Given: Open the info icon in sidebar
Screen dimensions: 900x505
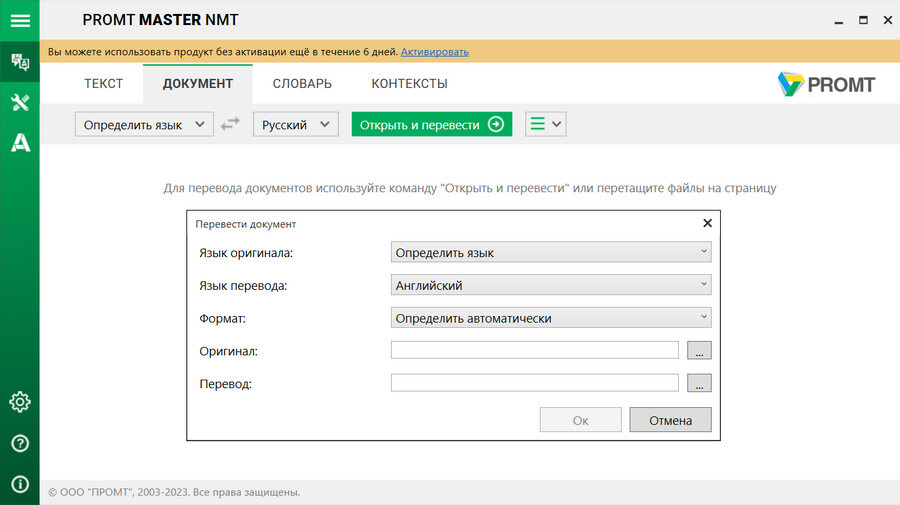Looking at the screenshot, I should [x=20, y=484].
